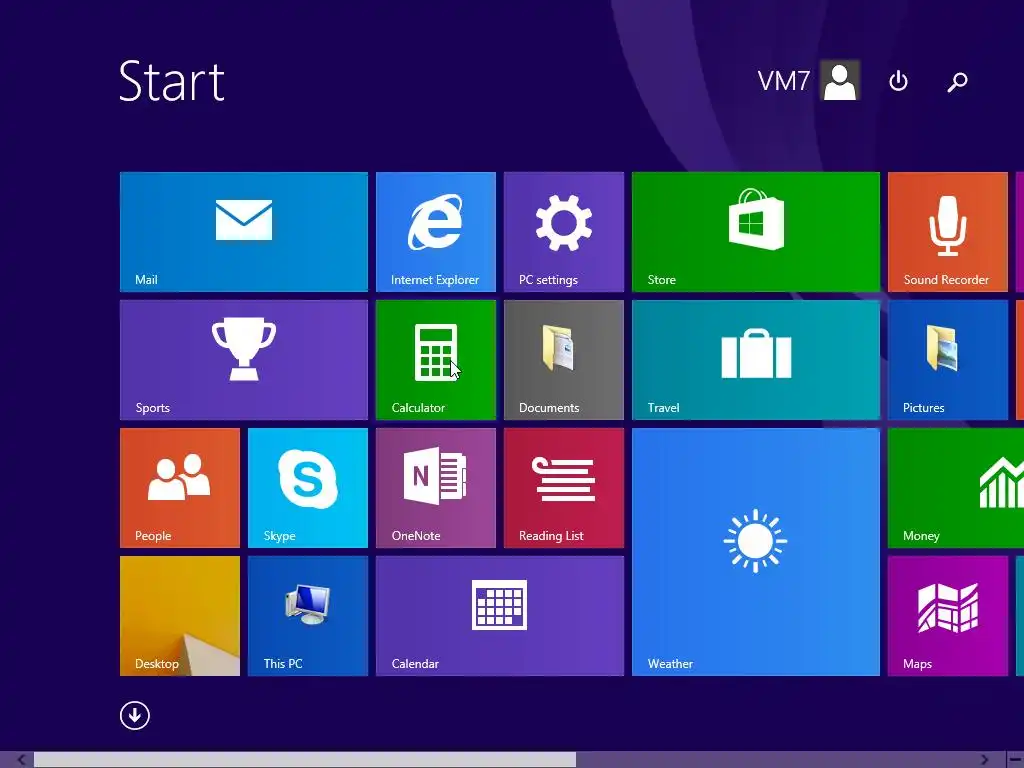1024x768 pixels.
Task: Launch the OneNote tile
Action: point(436,488)
